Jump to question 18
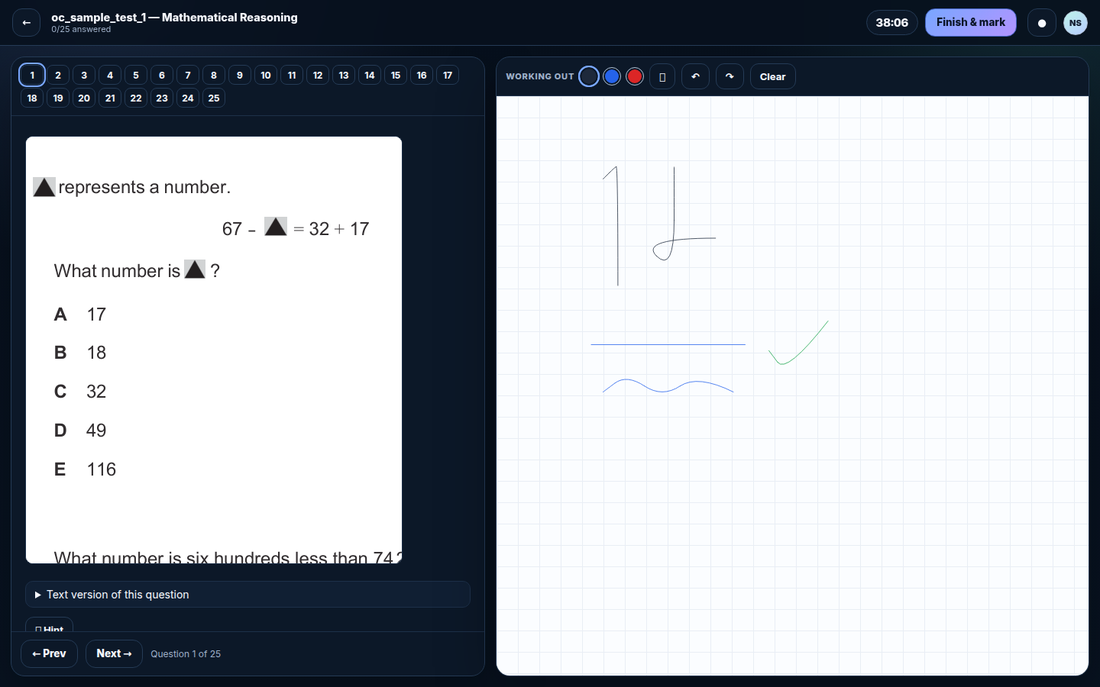This screenshot has height=687, width=1100. (x=32, y=98)
